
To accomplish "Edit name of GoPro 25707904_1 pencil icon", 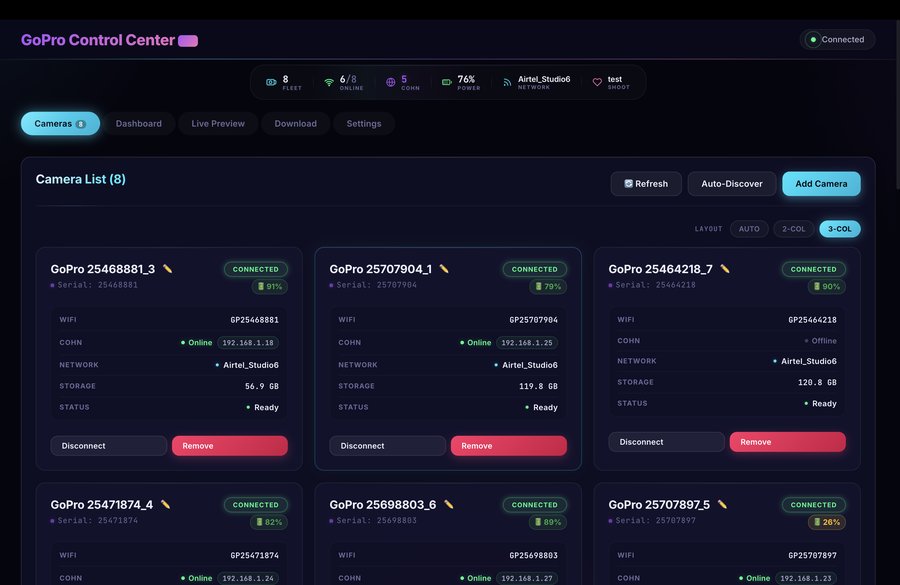I will (x=444, y=269).
